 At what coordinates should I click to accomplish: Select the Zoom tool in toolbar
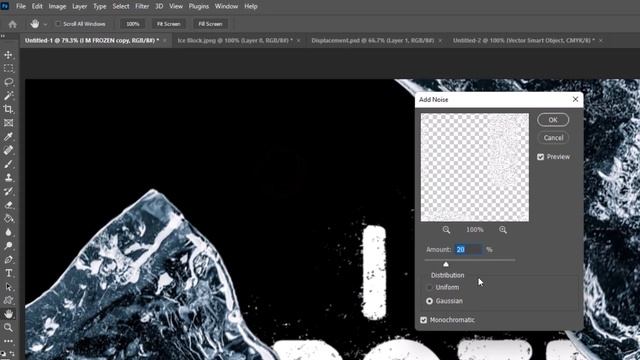(x=8, y=327)
